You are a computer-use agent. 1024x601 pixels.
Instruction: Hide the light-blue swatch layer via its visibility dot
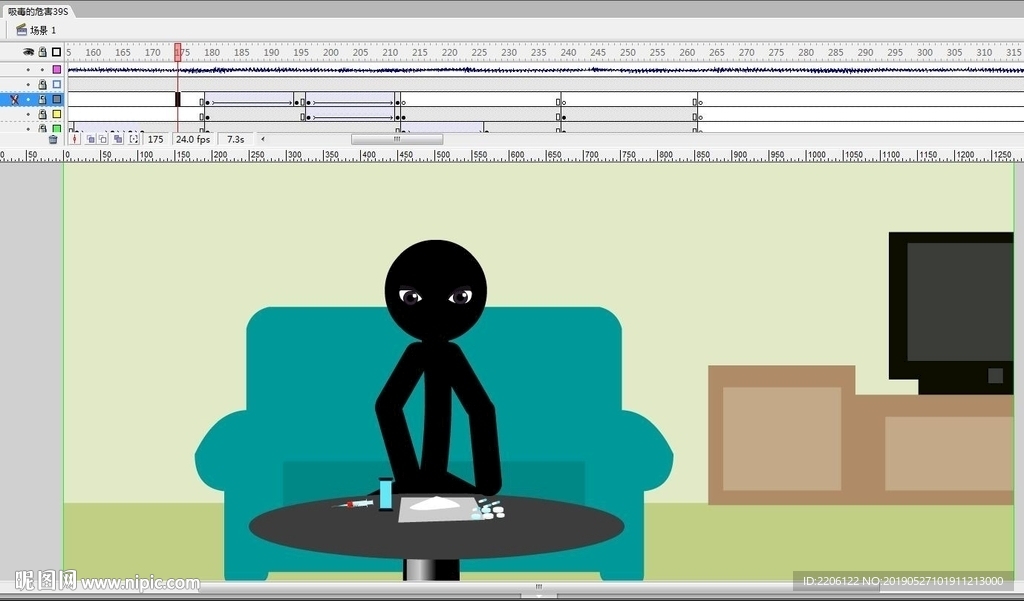point(28,84)
